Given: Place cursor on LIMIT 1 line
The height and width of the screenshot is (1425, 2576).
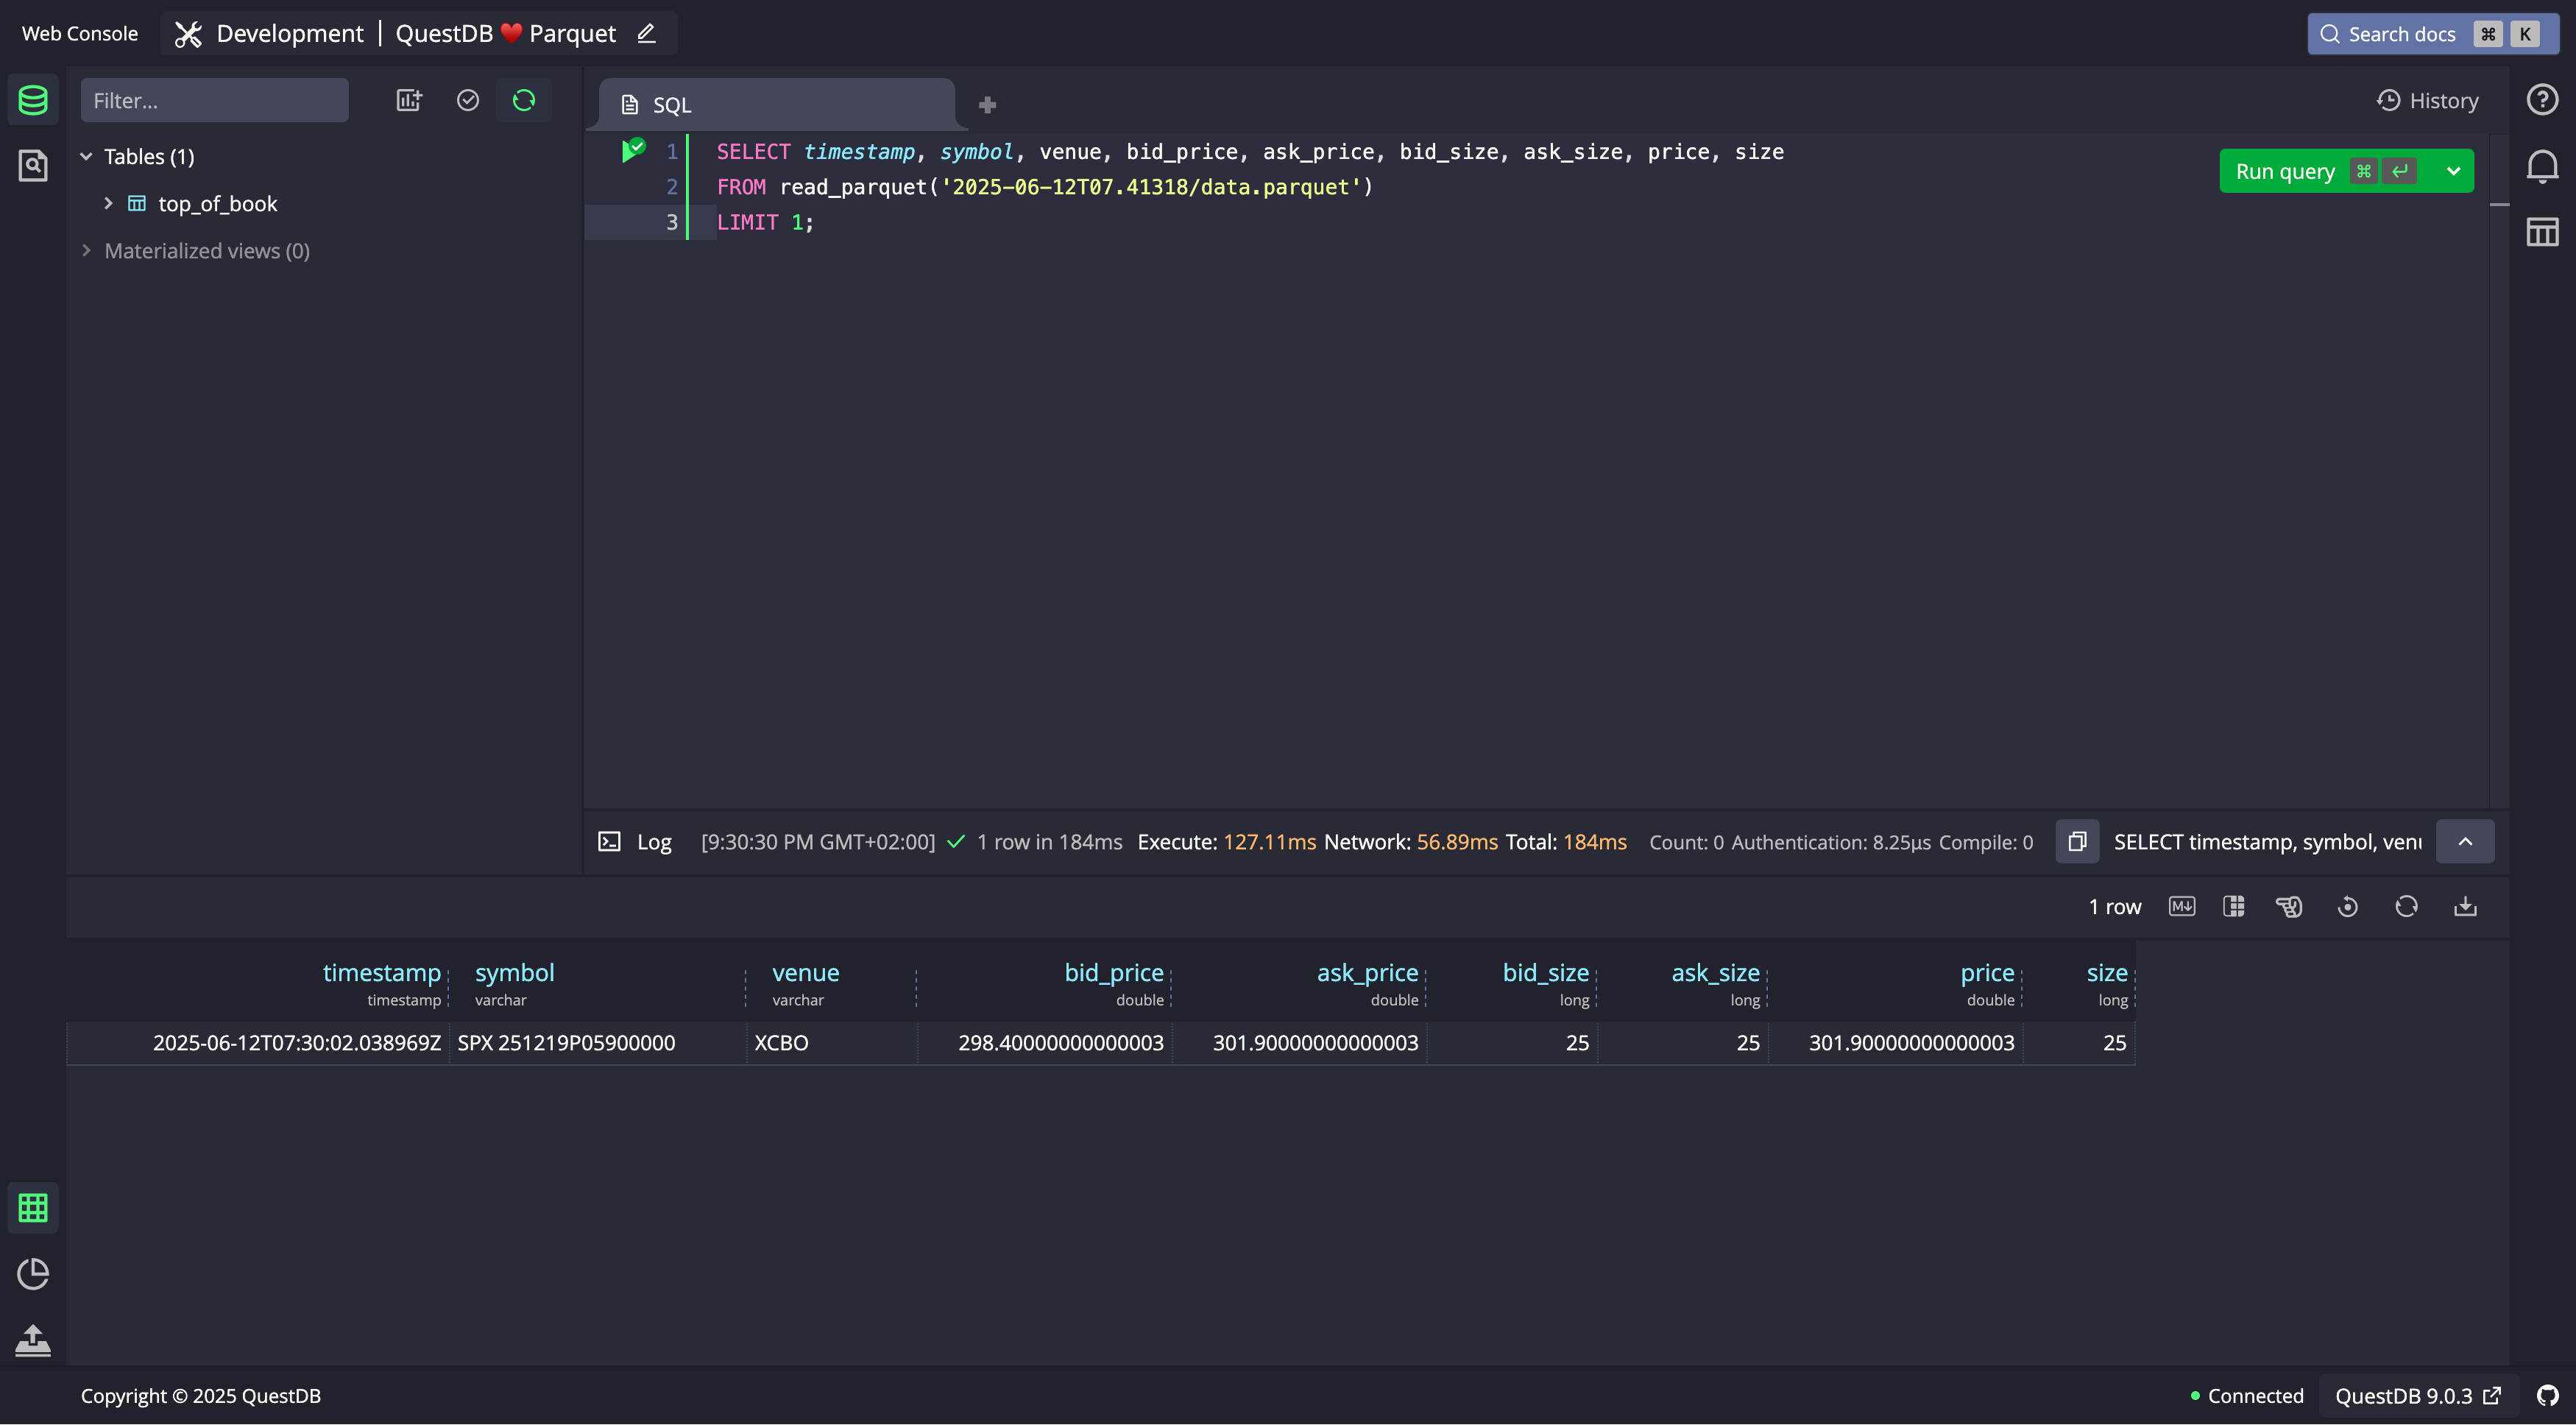Looking at the screenshot, I should tap(765, 222).
